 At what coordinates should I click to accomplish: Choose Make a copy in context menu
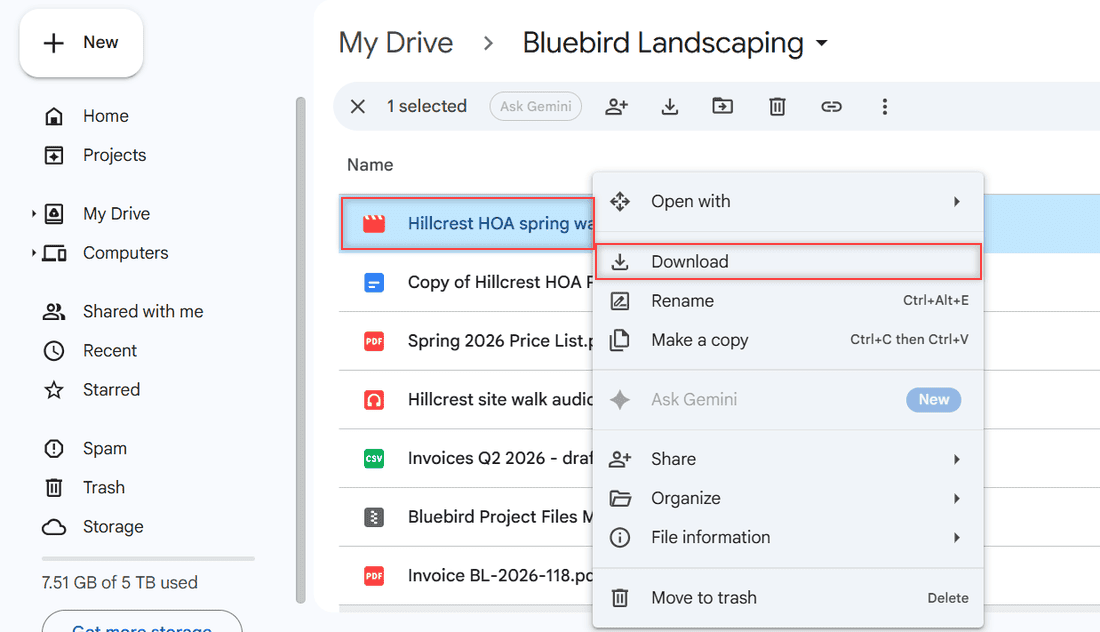pyautogui.click(x=788, y=340)
